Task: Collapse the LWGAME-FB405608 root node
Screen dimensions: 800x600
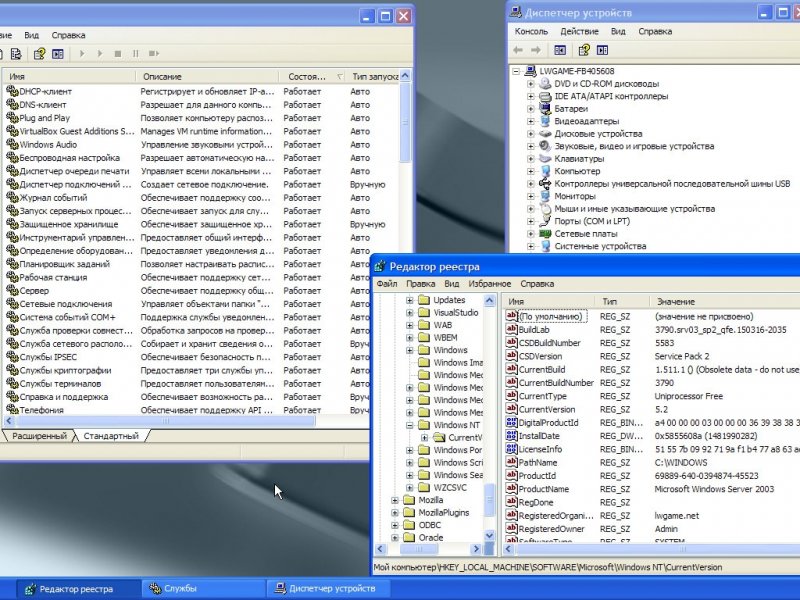Action: pyautogui.click(x=516, y=71)
